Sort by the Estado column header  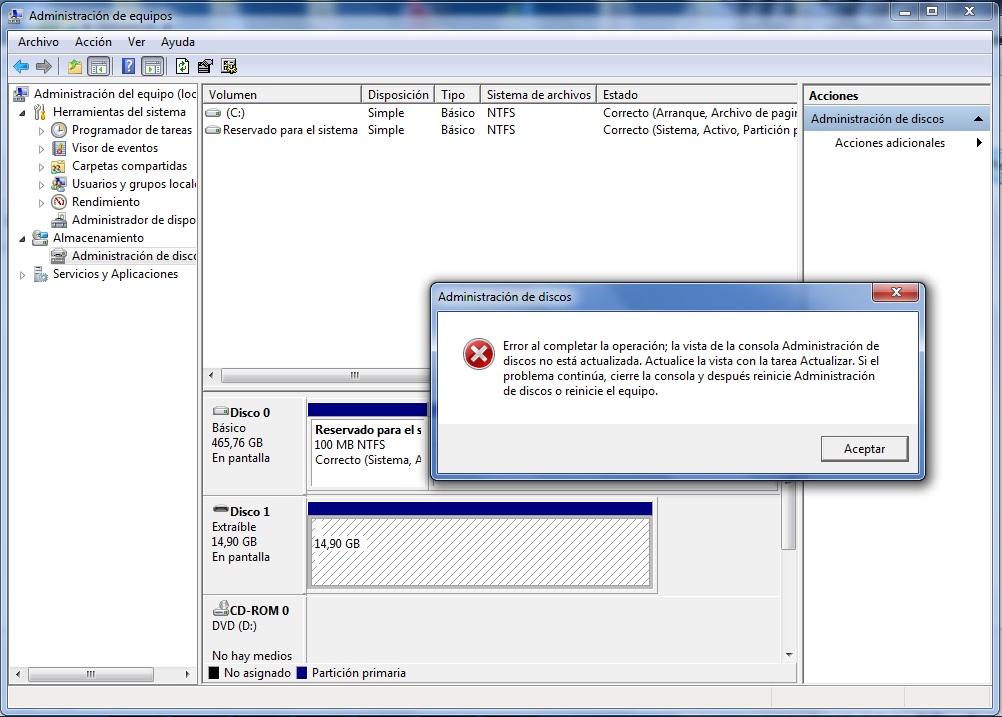tap(697, 95)
